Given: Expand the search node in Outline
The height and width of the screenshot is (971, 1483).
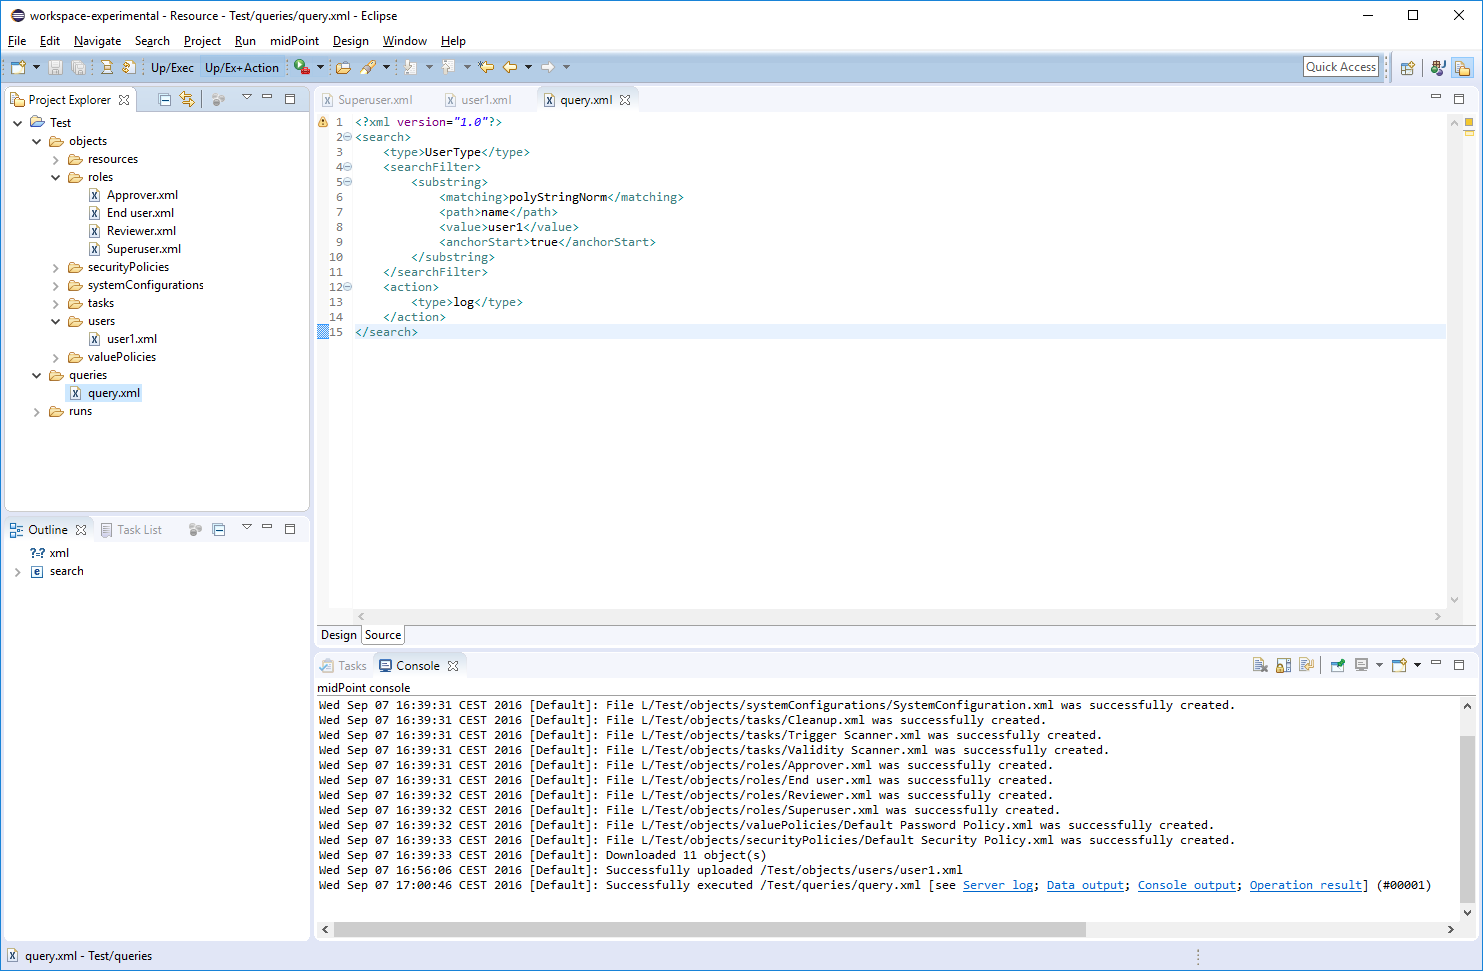Looking at the screenshot, I should tap(18, 572).
